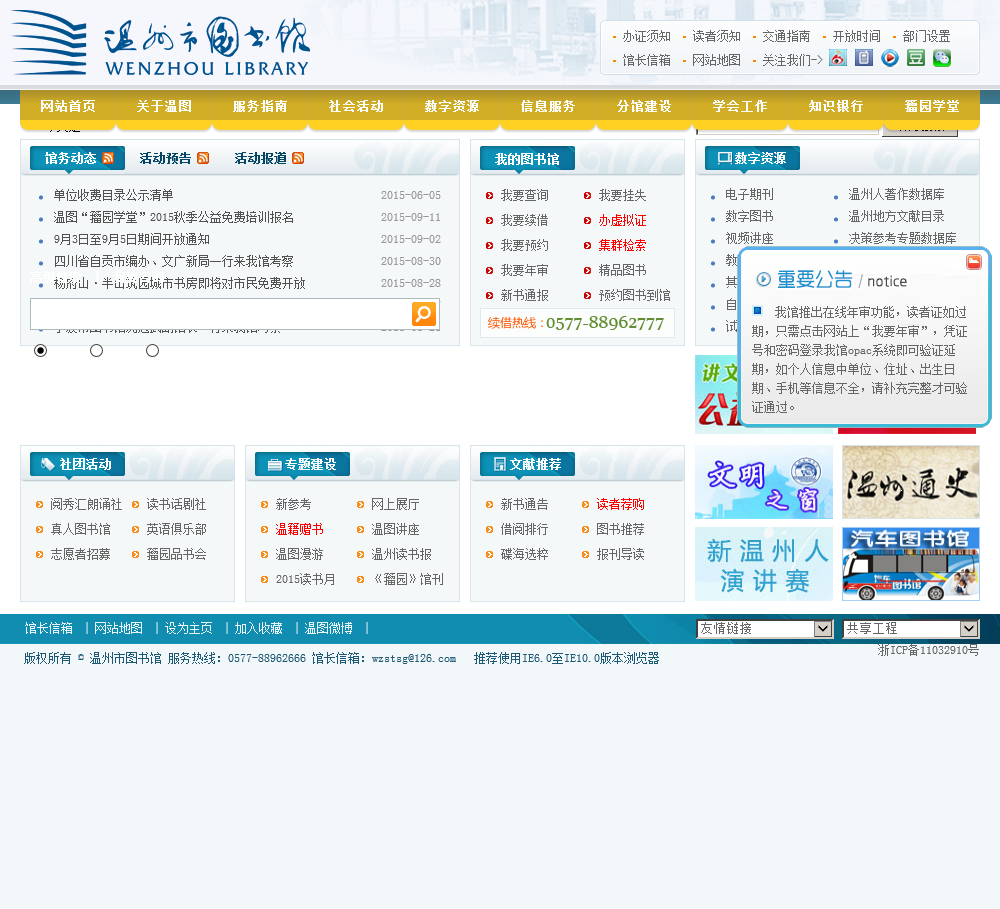Open the 开放时间 top link
The width and height of the screenshot is (1000, 909).
tap(857, 36)
